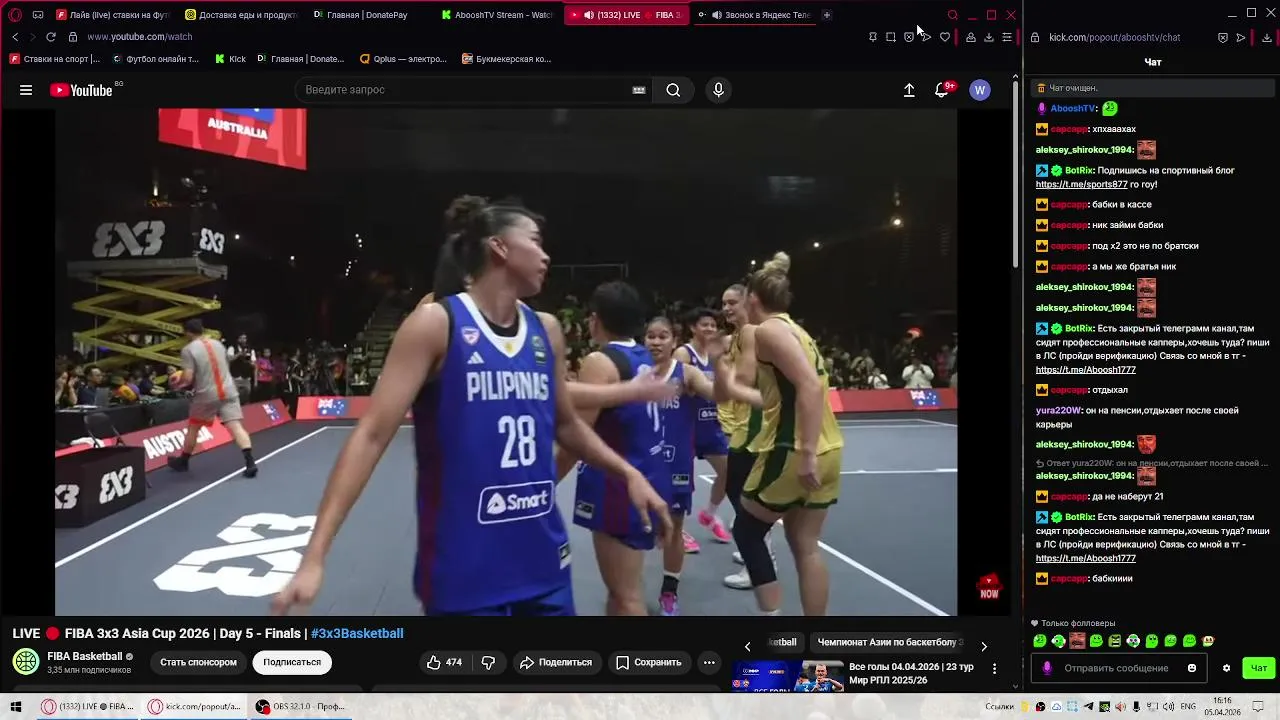Save the video with Сохранить

pyautogui.click(x=648, y=662)
